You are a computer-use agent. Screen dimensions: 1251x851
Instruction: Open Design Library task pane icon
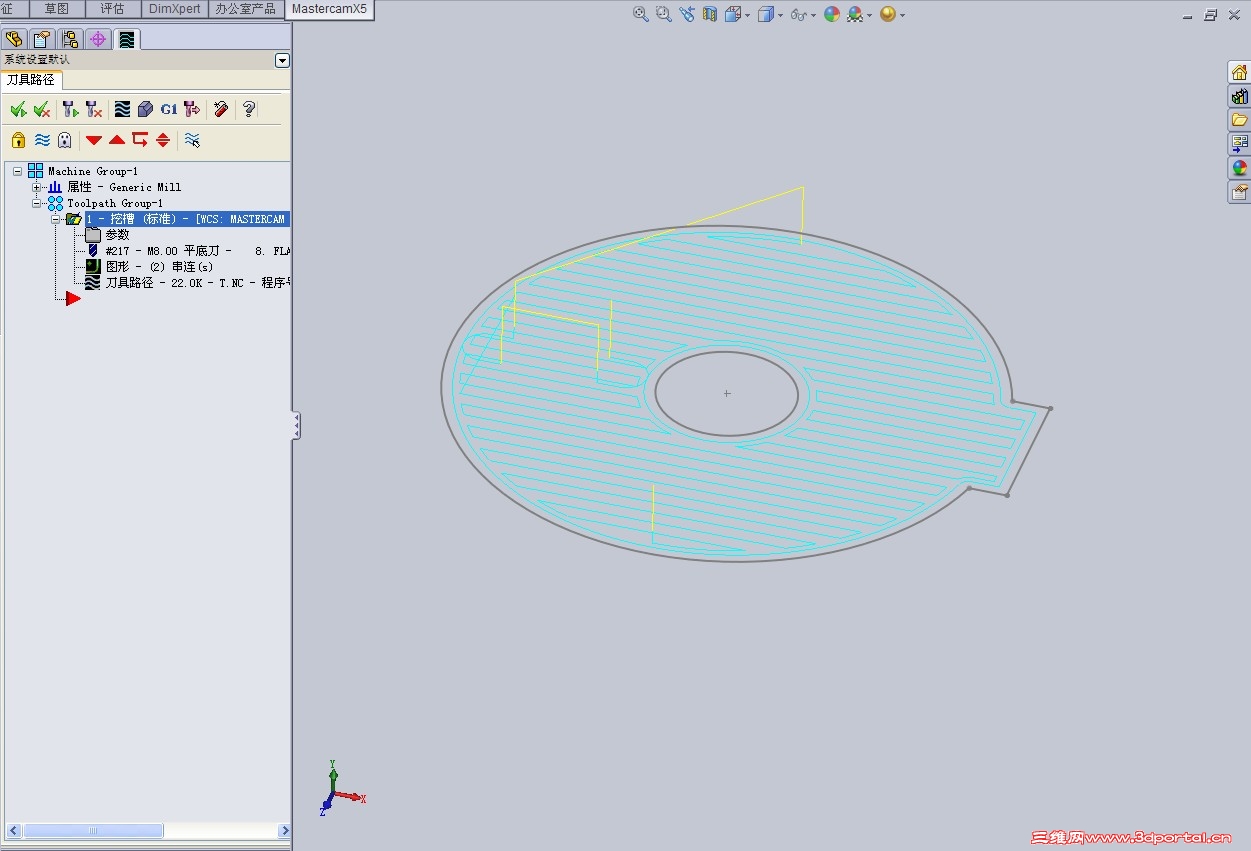click(1239, 96)
